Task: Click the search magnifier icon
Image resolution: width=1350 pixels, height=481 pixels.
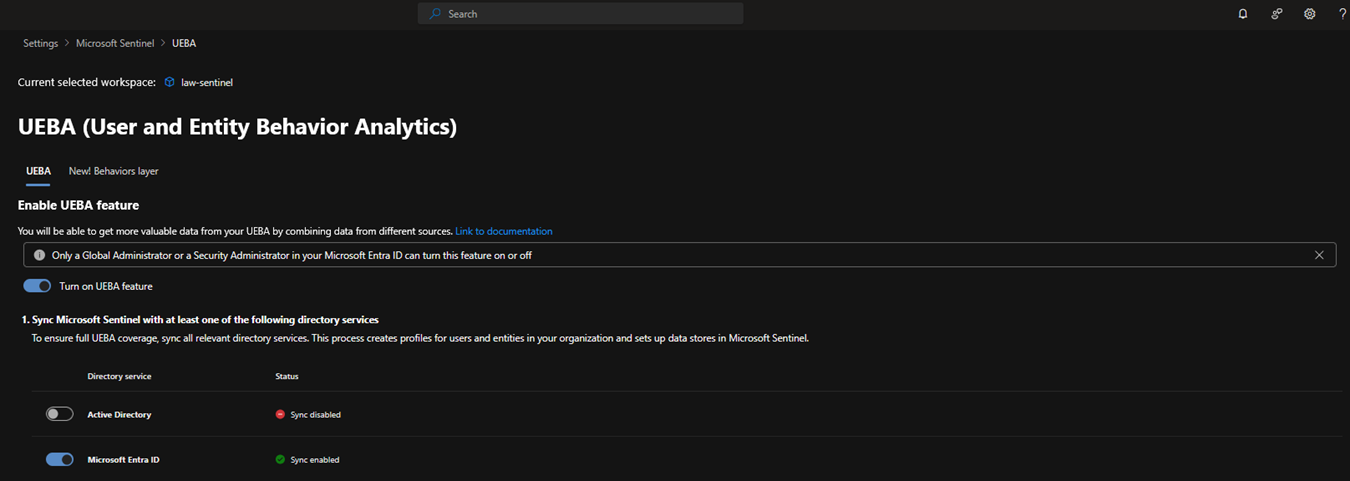Action: point(435,14)
